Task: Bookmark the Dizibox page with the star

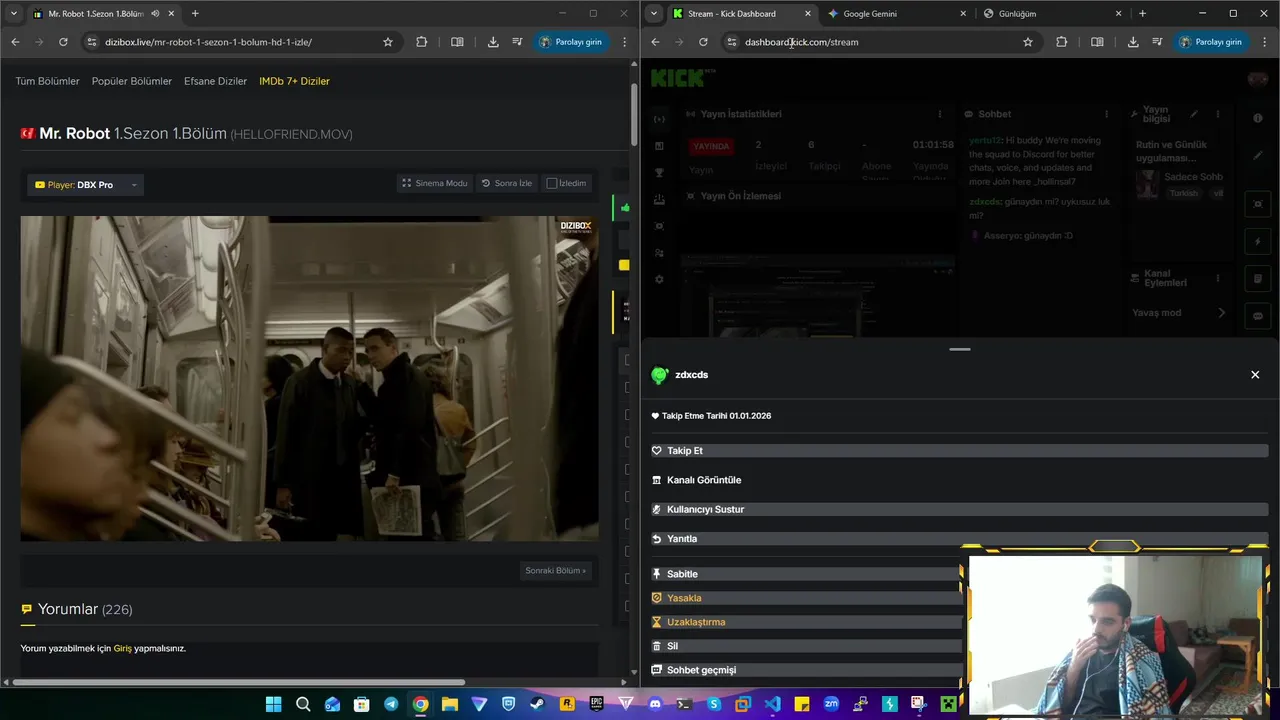Action: coord(388,42)
